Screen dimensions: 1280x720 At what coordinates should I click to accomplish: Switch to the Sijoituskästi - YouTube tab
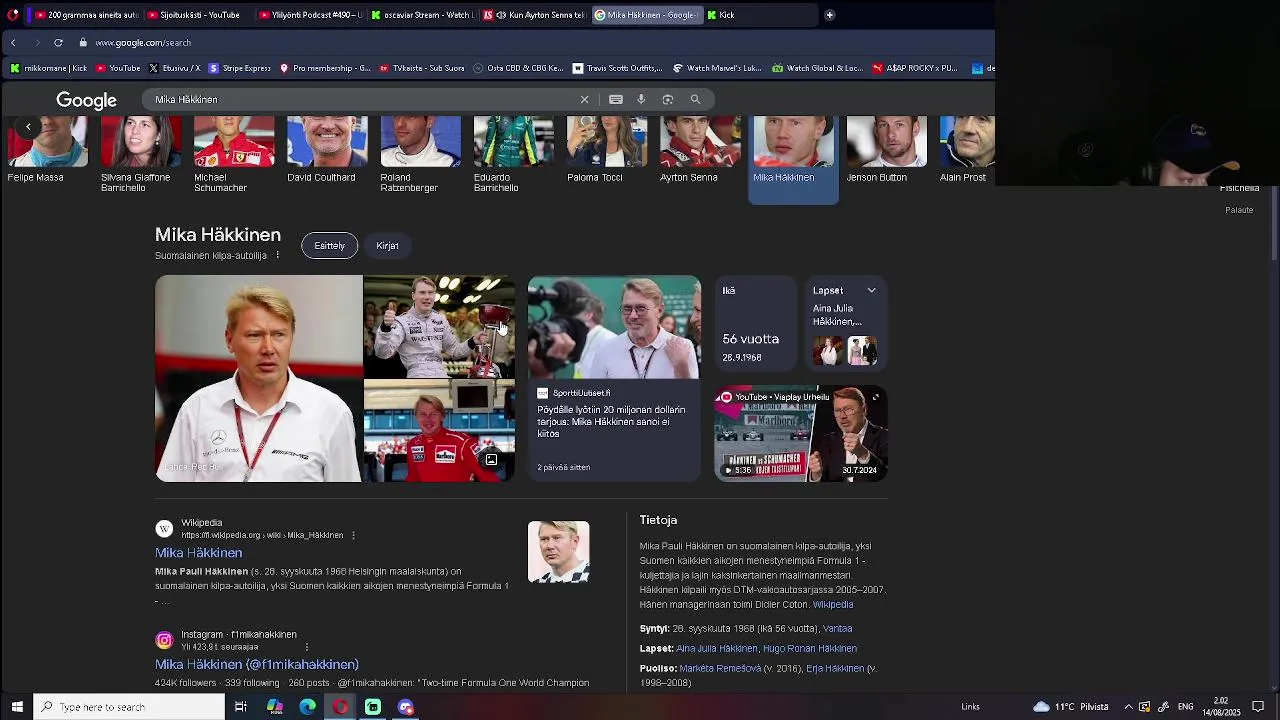pyautogui.click(x=199, y=15)
